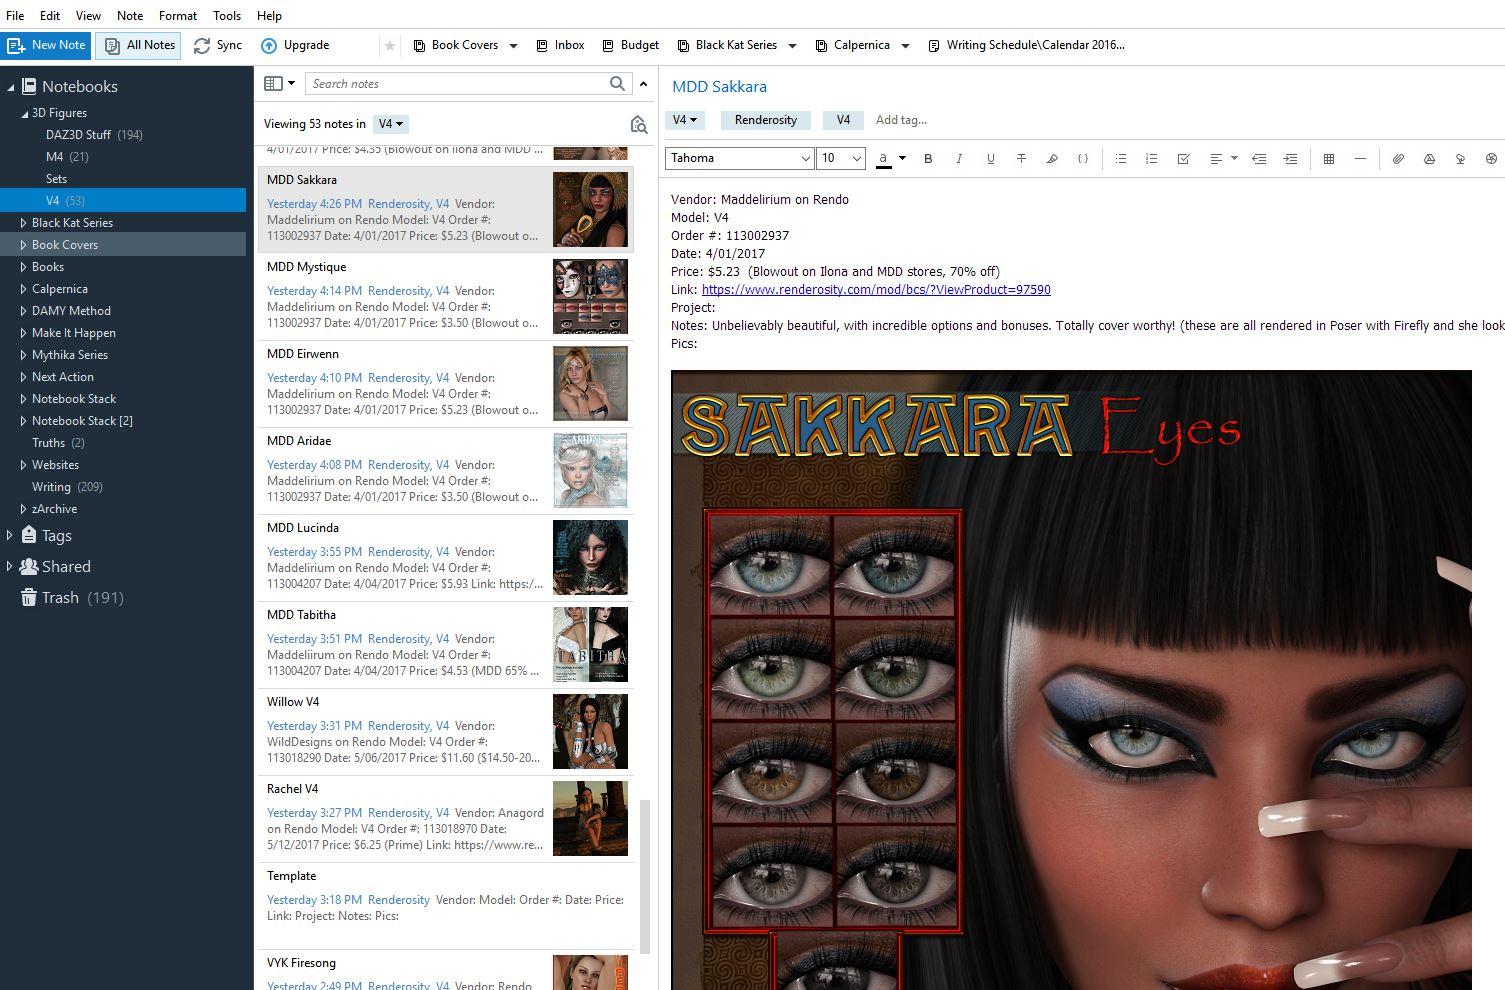Toggle the All Notes view button
Screen dimensions: 1505x990
[x=140, y=45]
